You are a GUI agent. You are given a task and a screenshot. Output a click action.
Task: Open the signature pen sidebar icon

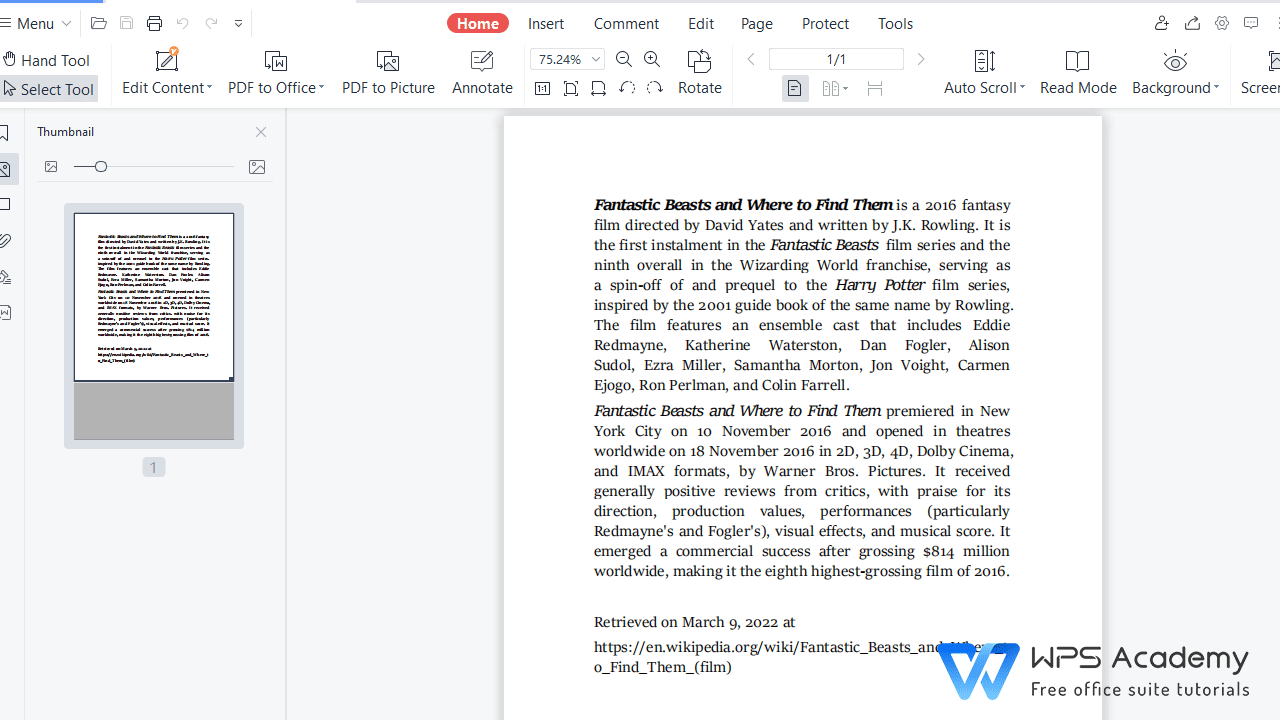[5, 277]
